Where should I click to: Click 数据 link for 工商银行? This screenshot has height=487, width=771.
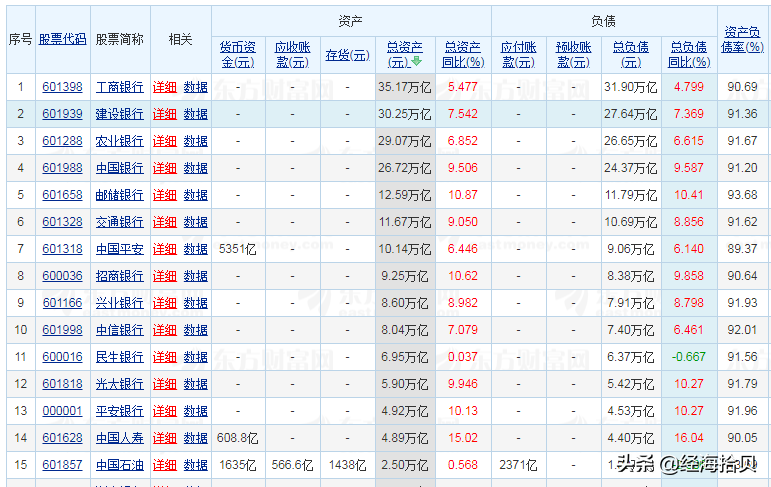click(196, 87)
